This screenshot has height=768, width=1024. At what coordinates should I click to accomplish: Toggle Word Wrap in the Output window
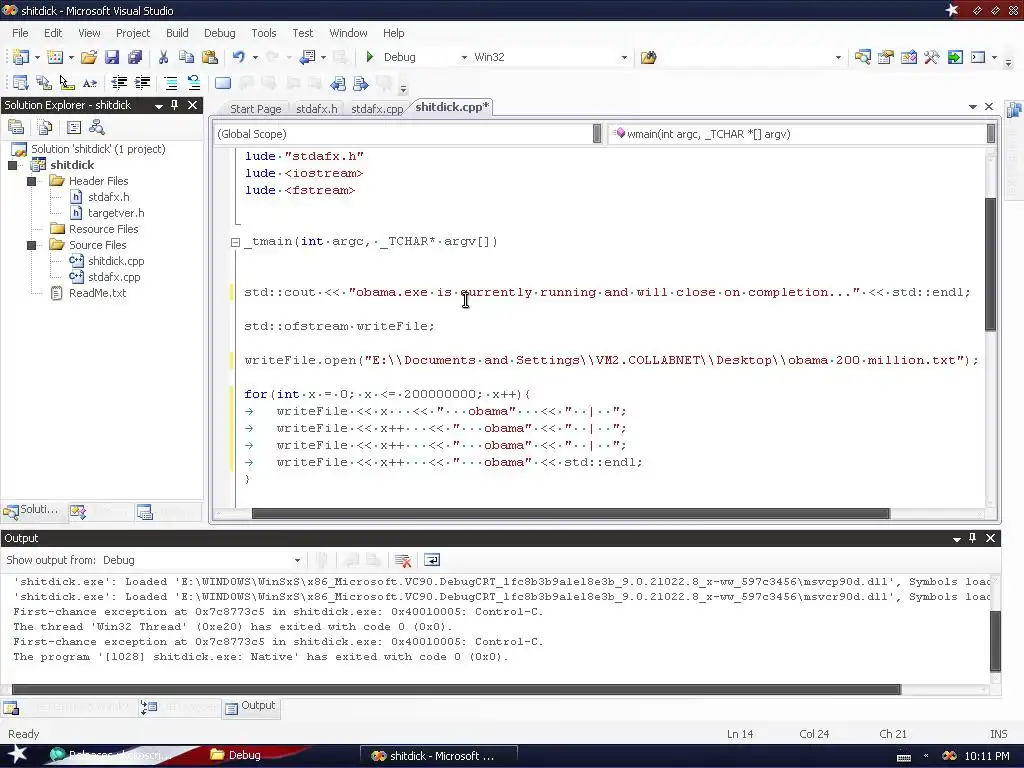pos(432,560)
